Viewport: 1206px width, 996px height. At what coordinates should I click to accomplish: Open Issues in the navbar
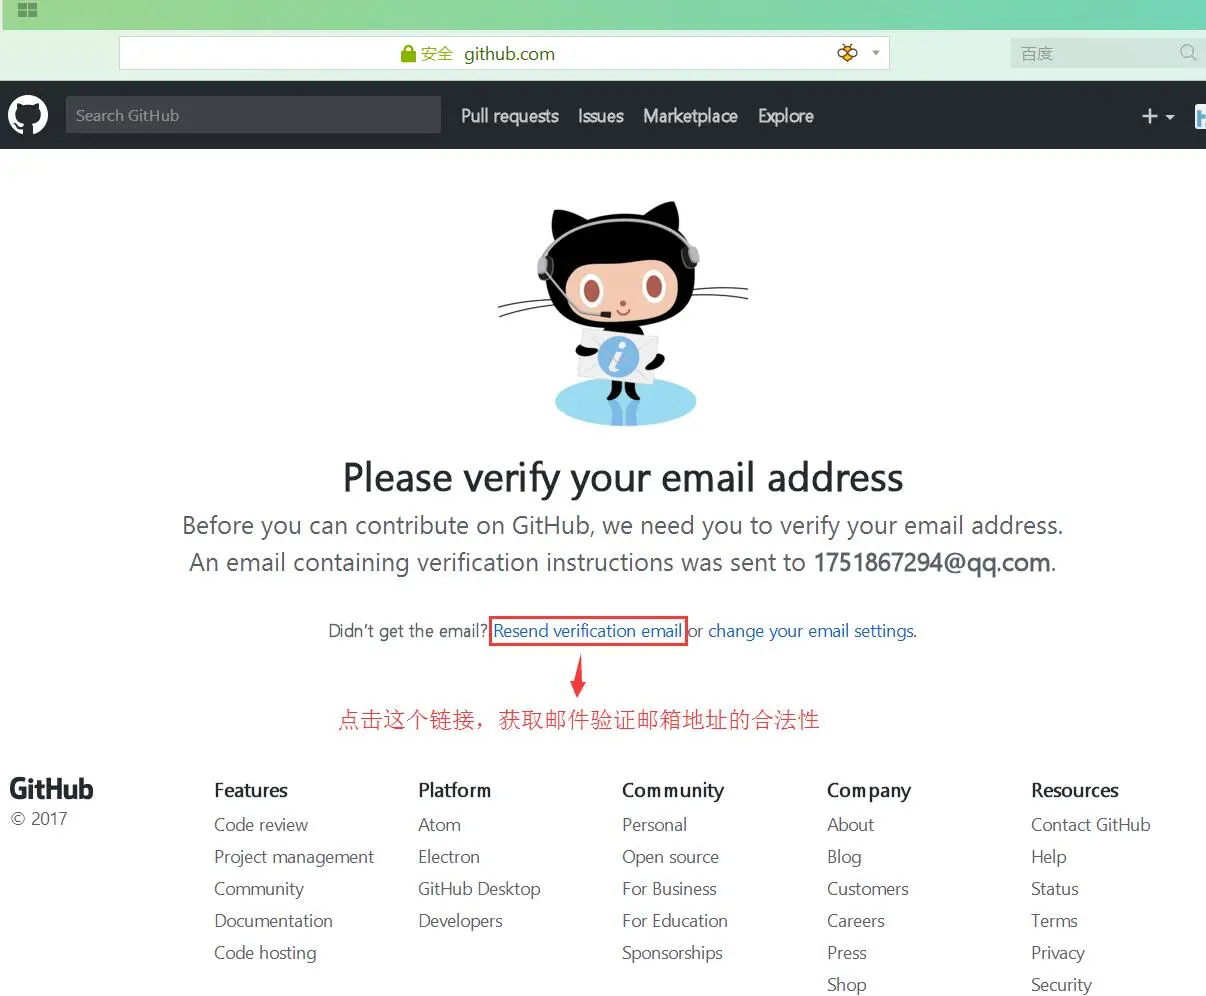click(x=601, y=116)
